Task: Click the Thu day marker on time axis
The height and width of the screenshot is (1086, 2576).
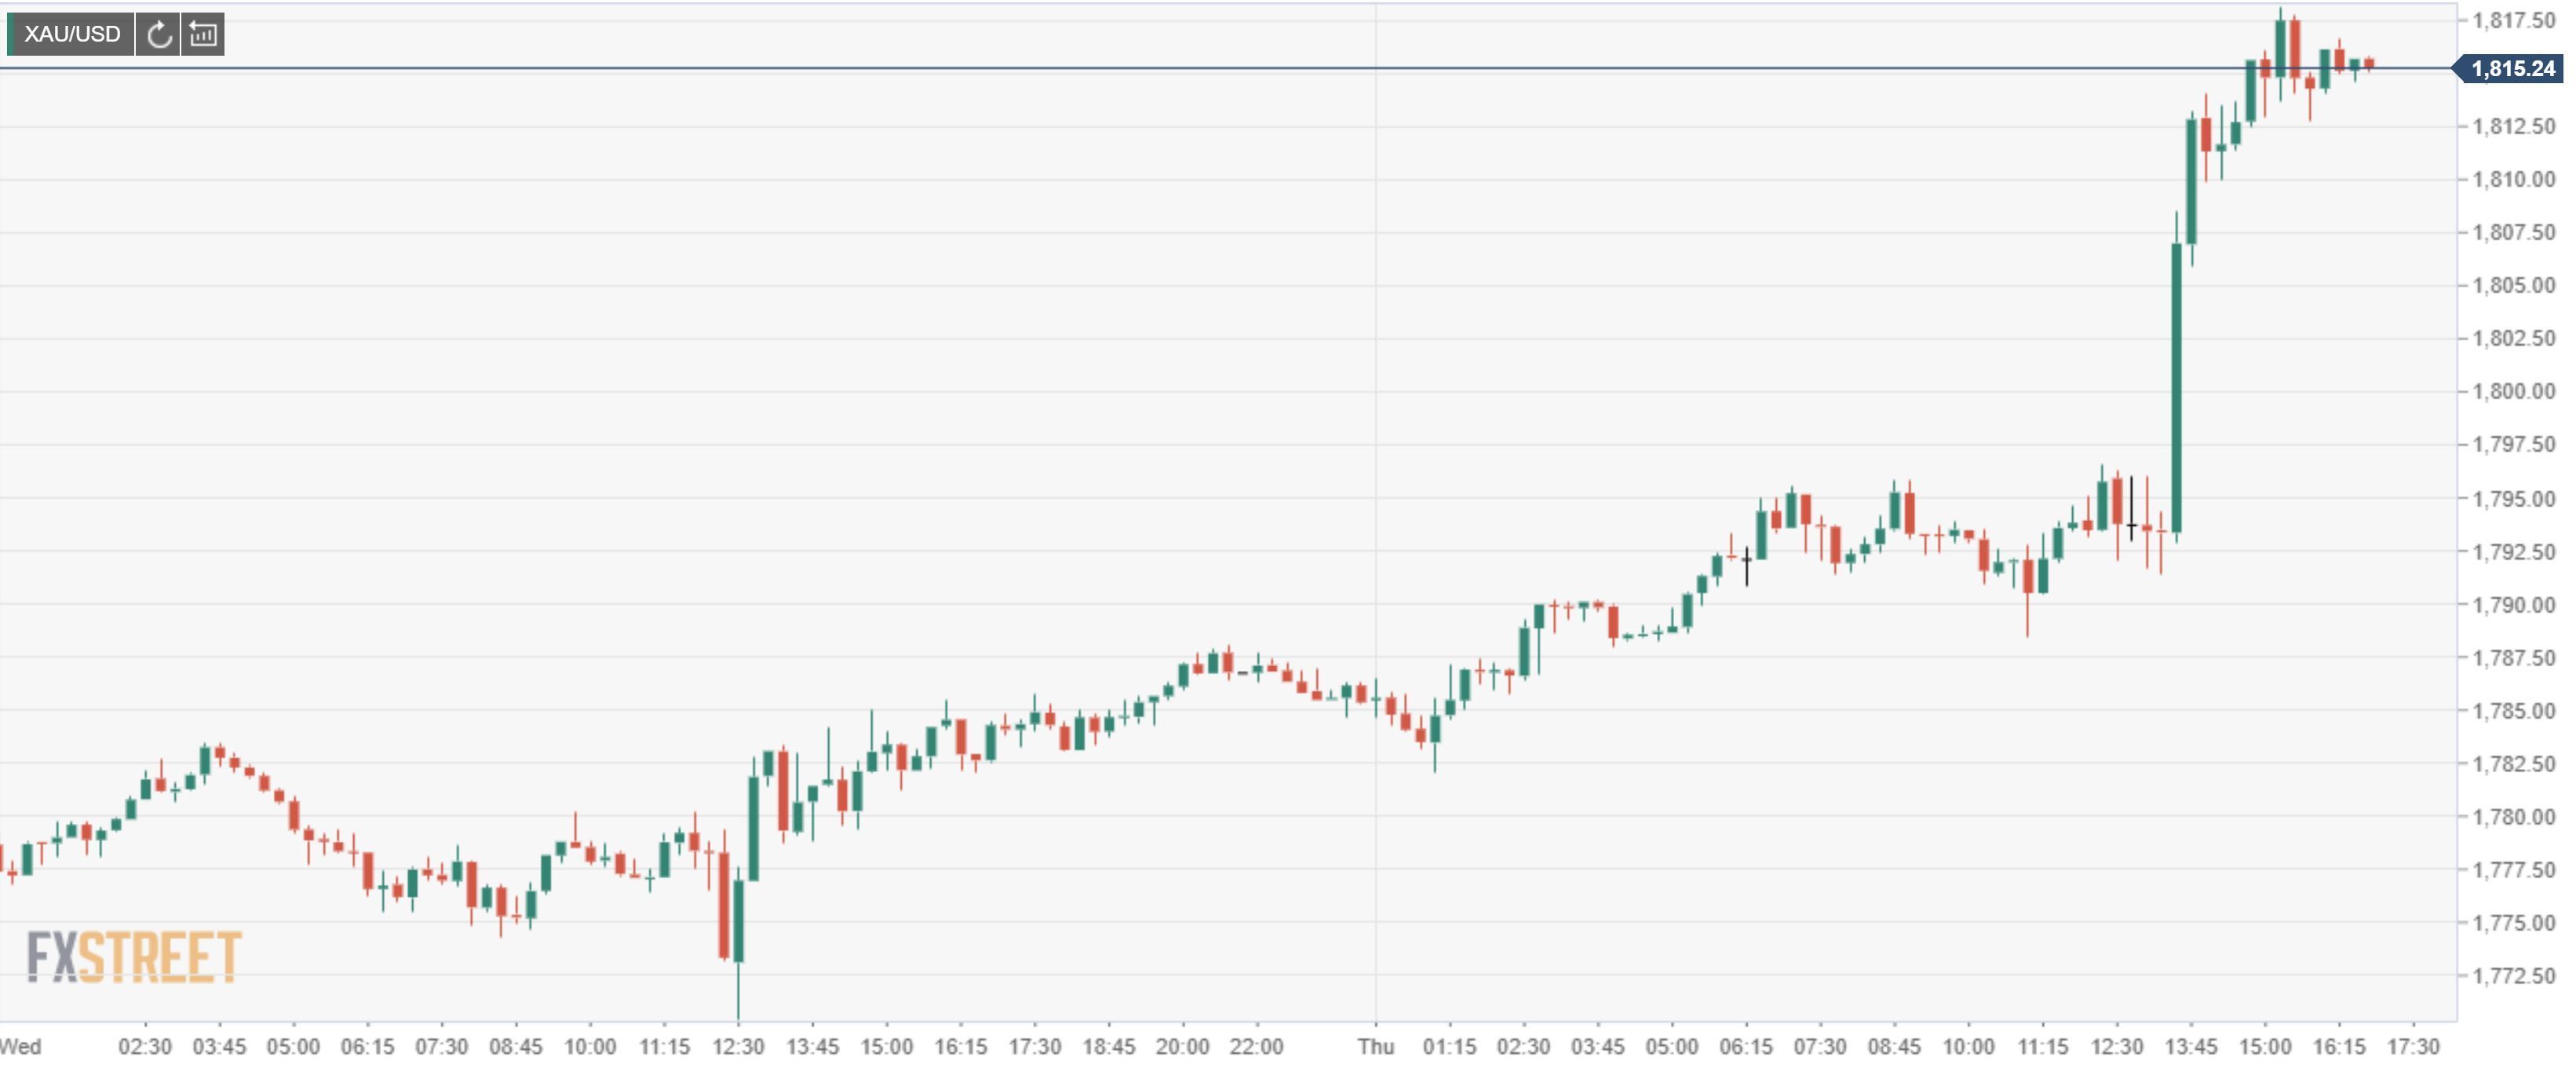Action: 1375,1047
